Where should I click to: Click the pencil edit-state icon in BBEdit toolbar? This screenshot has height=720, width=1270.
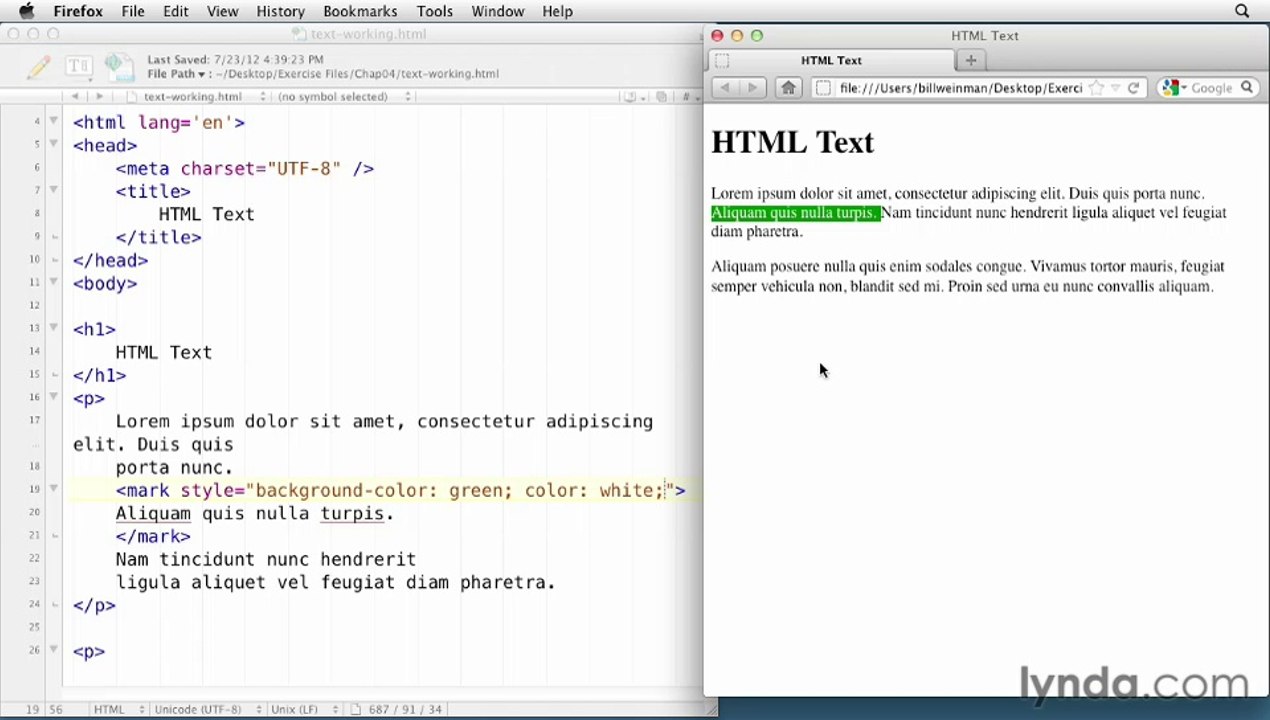(39, 67)
